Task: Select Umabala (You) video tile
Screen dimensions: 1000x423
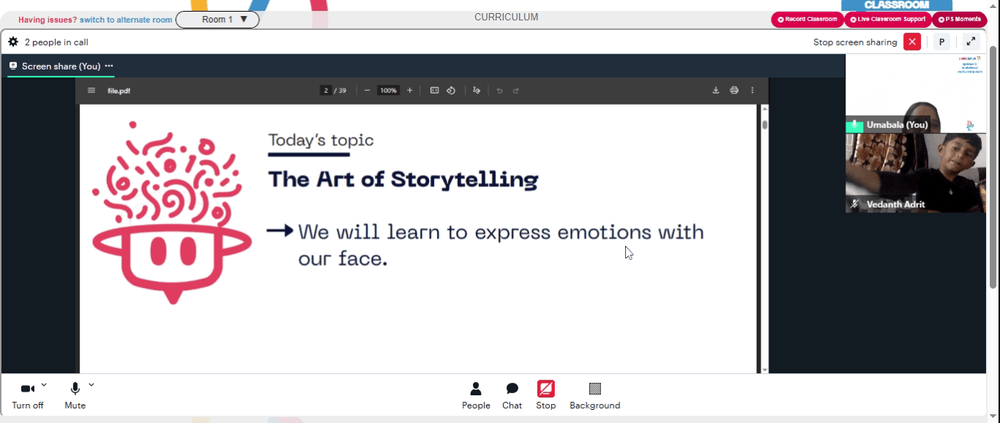Action: click(915, 93)
